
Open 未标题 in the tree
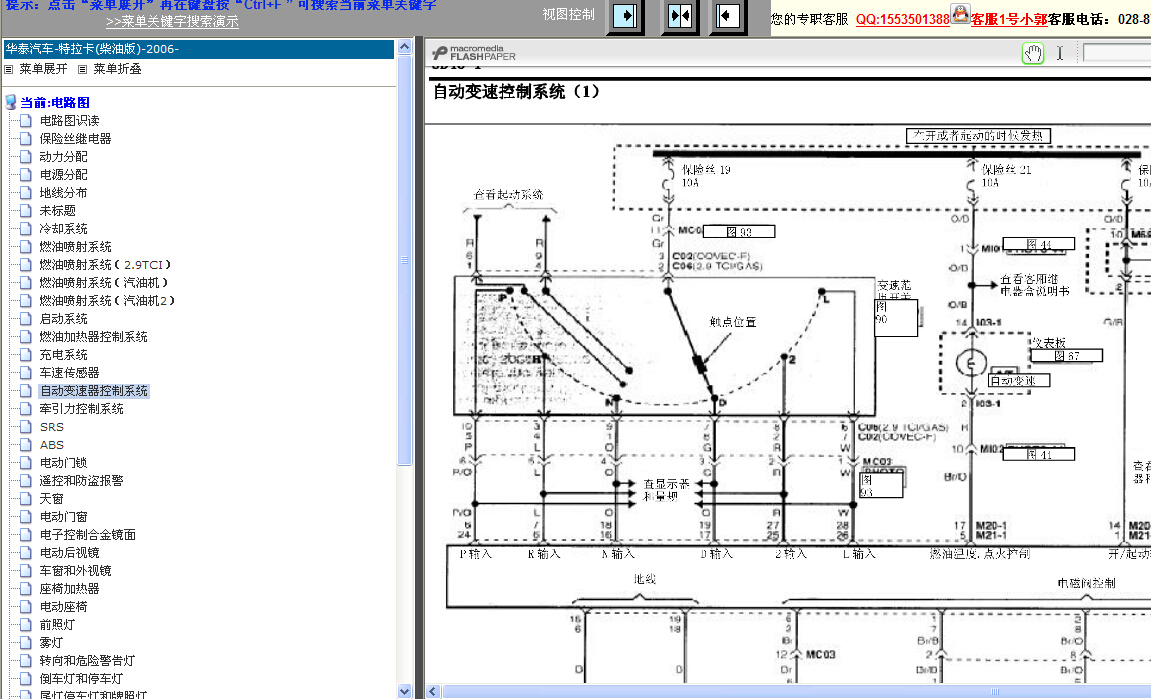pyautogui.click(x=57, y=211)
